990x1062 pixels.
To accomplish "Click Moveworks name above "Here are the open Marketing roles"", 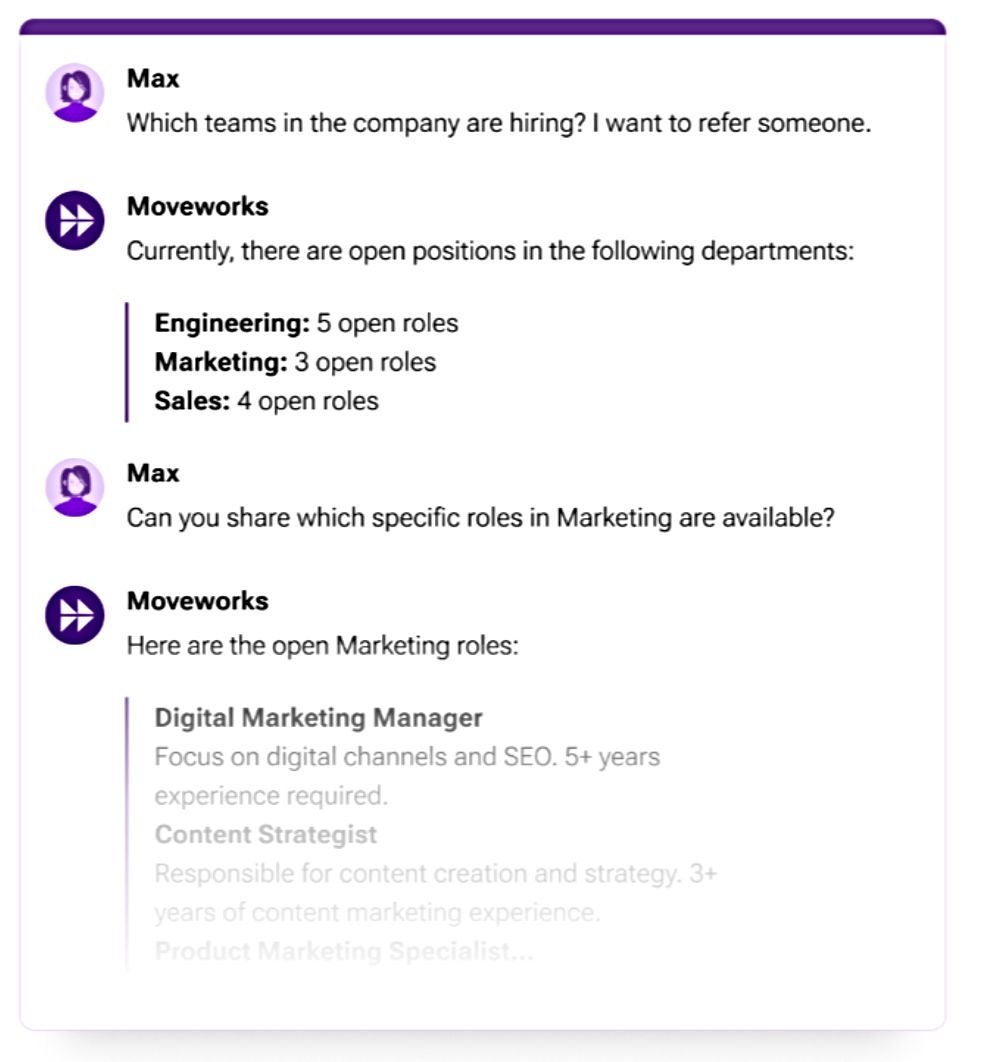I will [197, 601].
